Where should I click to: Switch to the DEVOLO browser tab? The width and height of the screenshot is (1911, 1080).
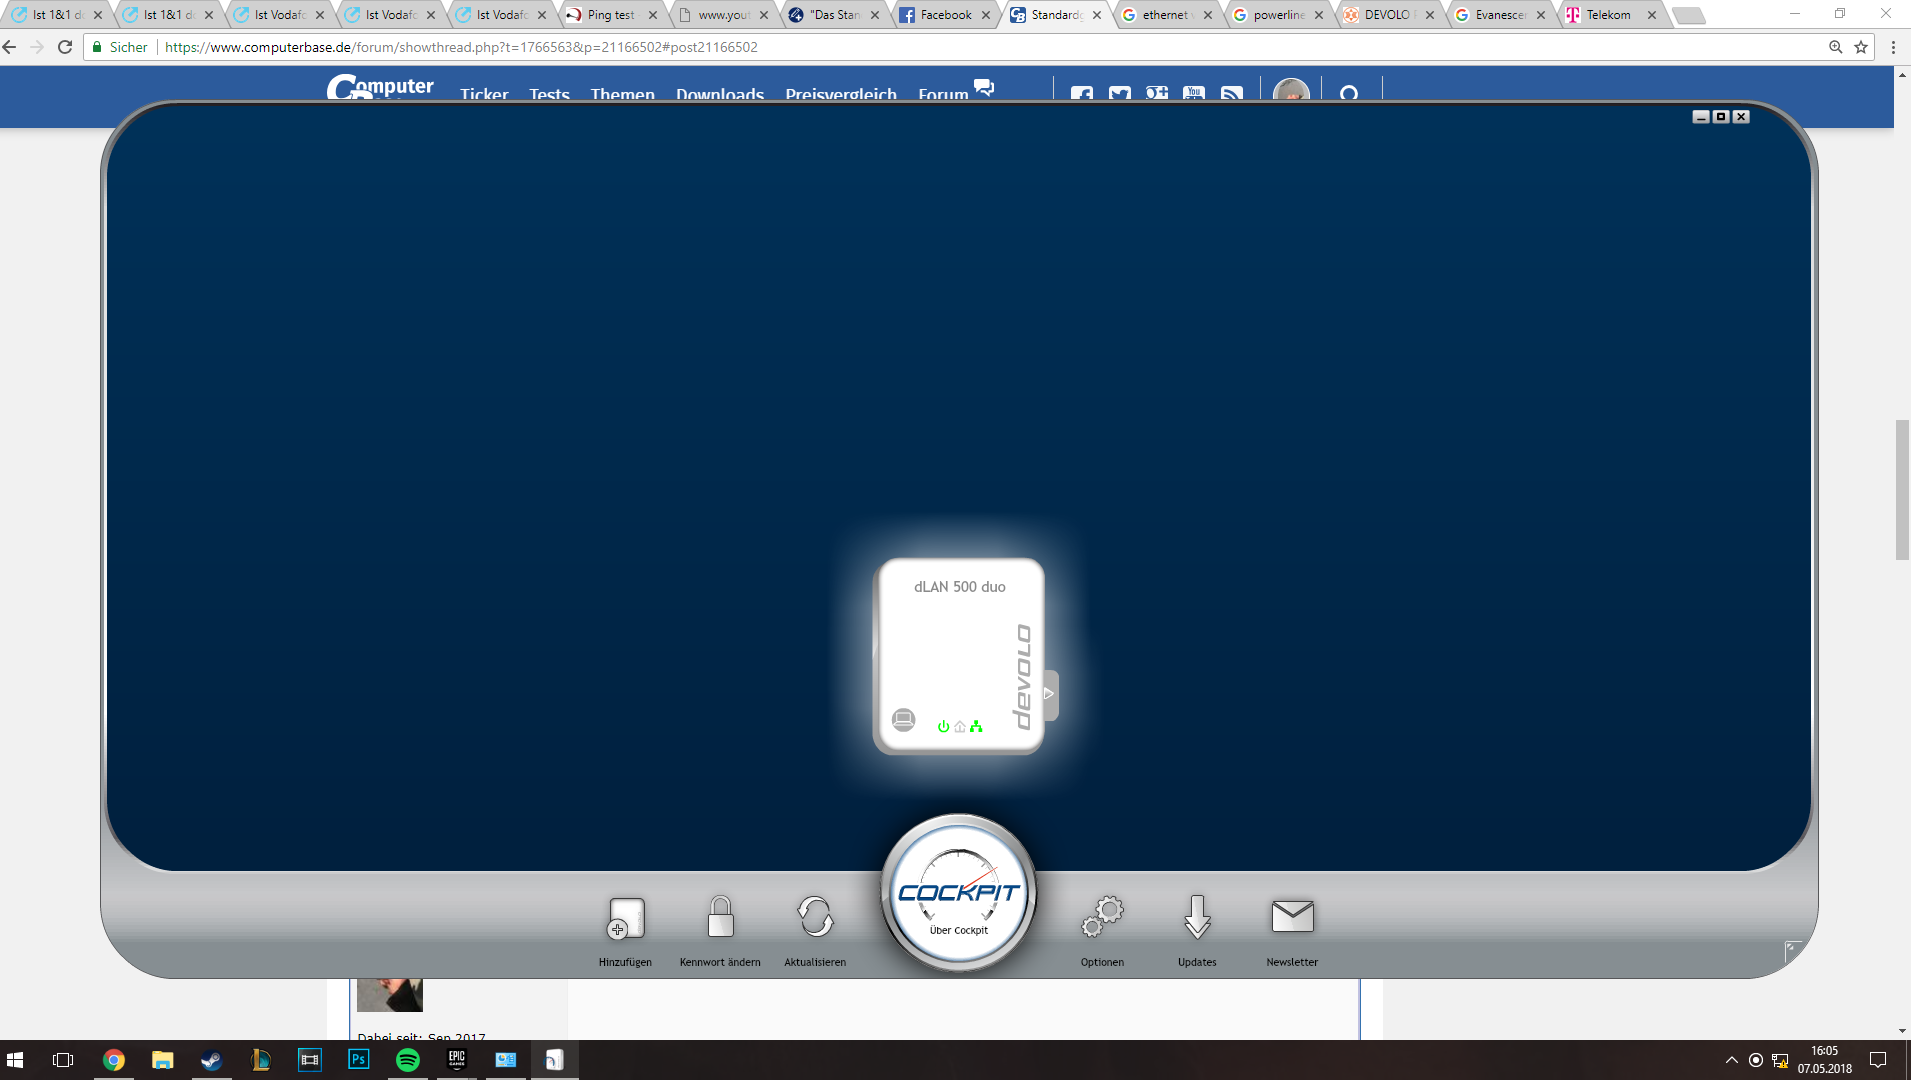click(x=1388, y=15)
